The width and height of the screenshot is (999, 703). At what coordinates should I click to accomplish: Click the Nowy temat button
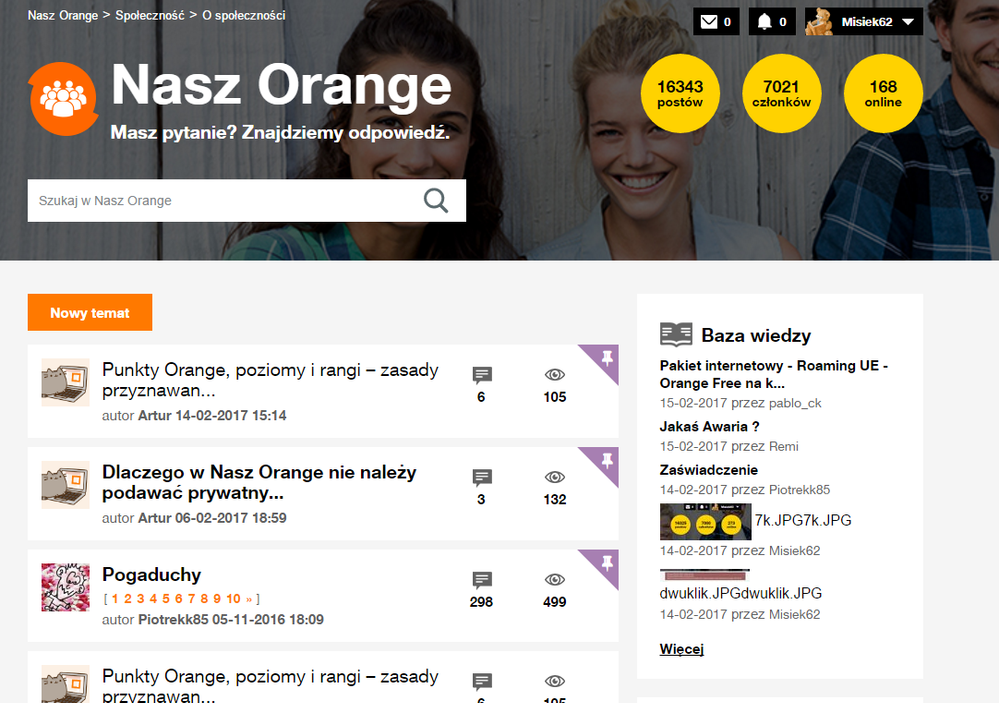[x=90, y=313]
